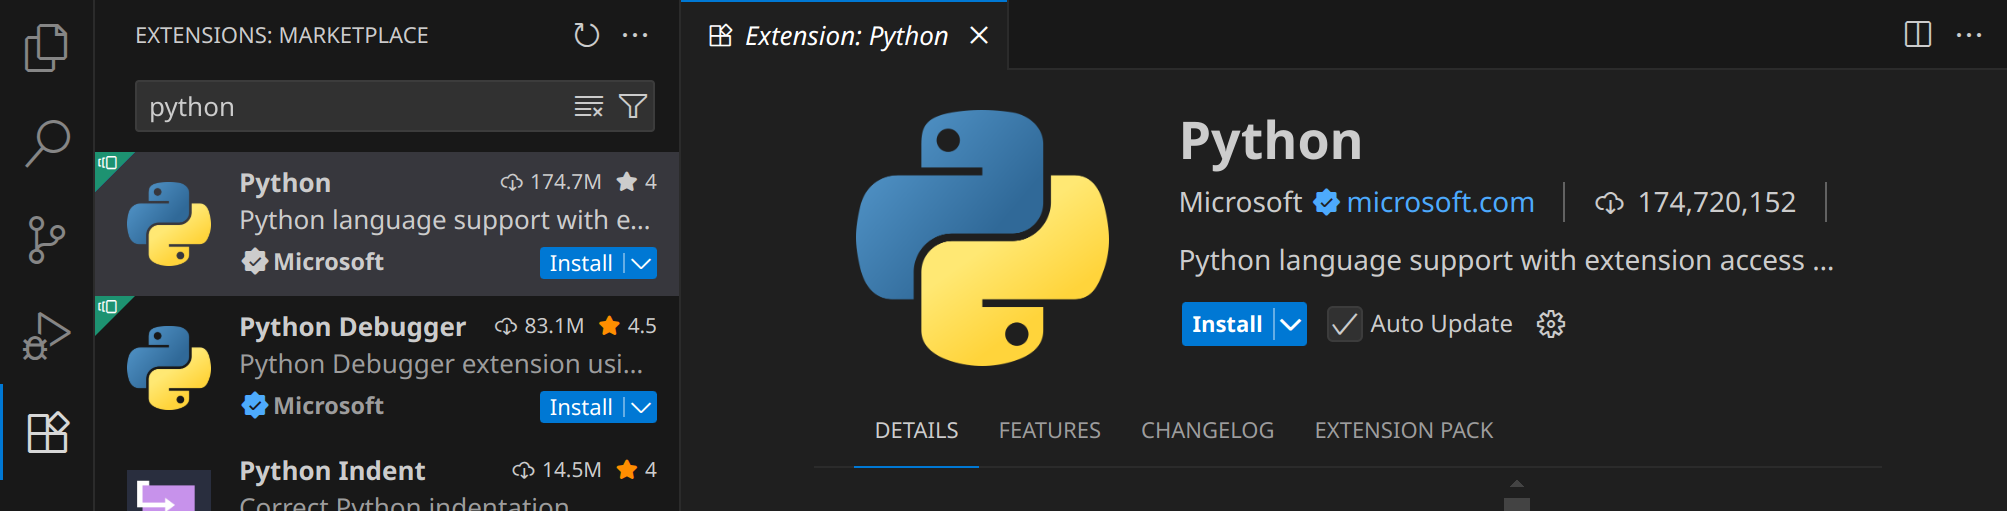Viewport: 2007px width, 511px height.
Task: Open the Search view in activity bar
Action: coord(46,143)
